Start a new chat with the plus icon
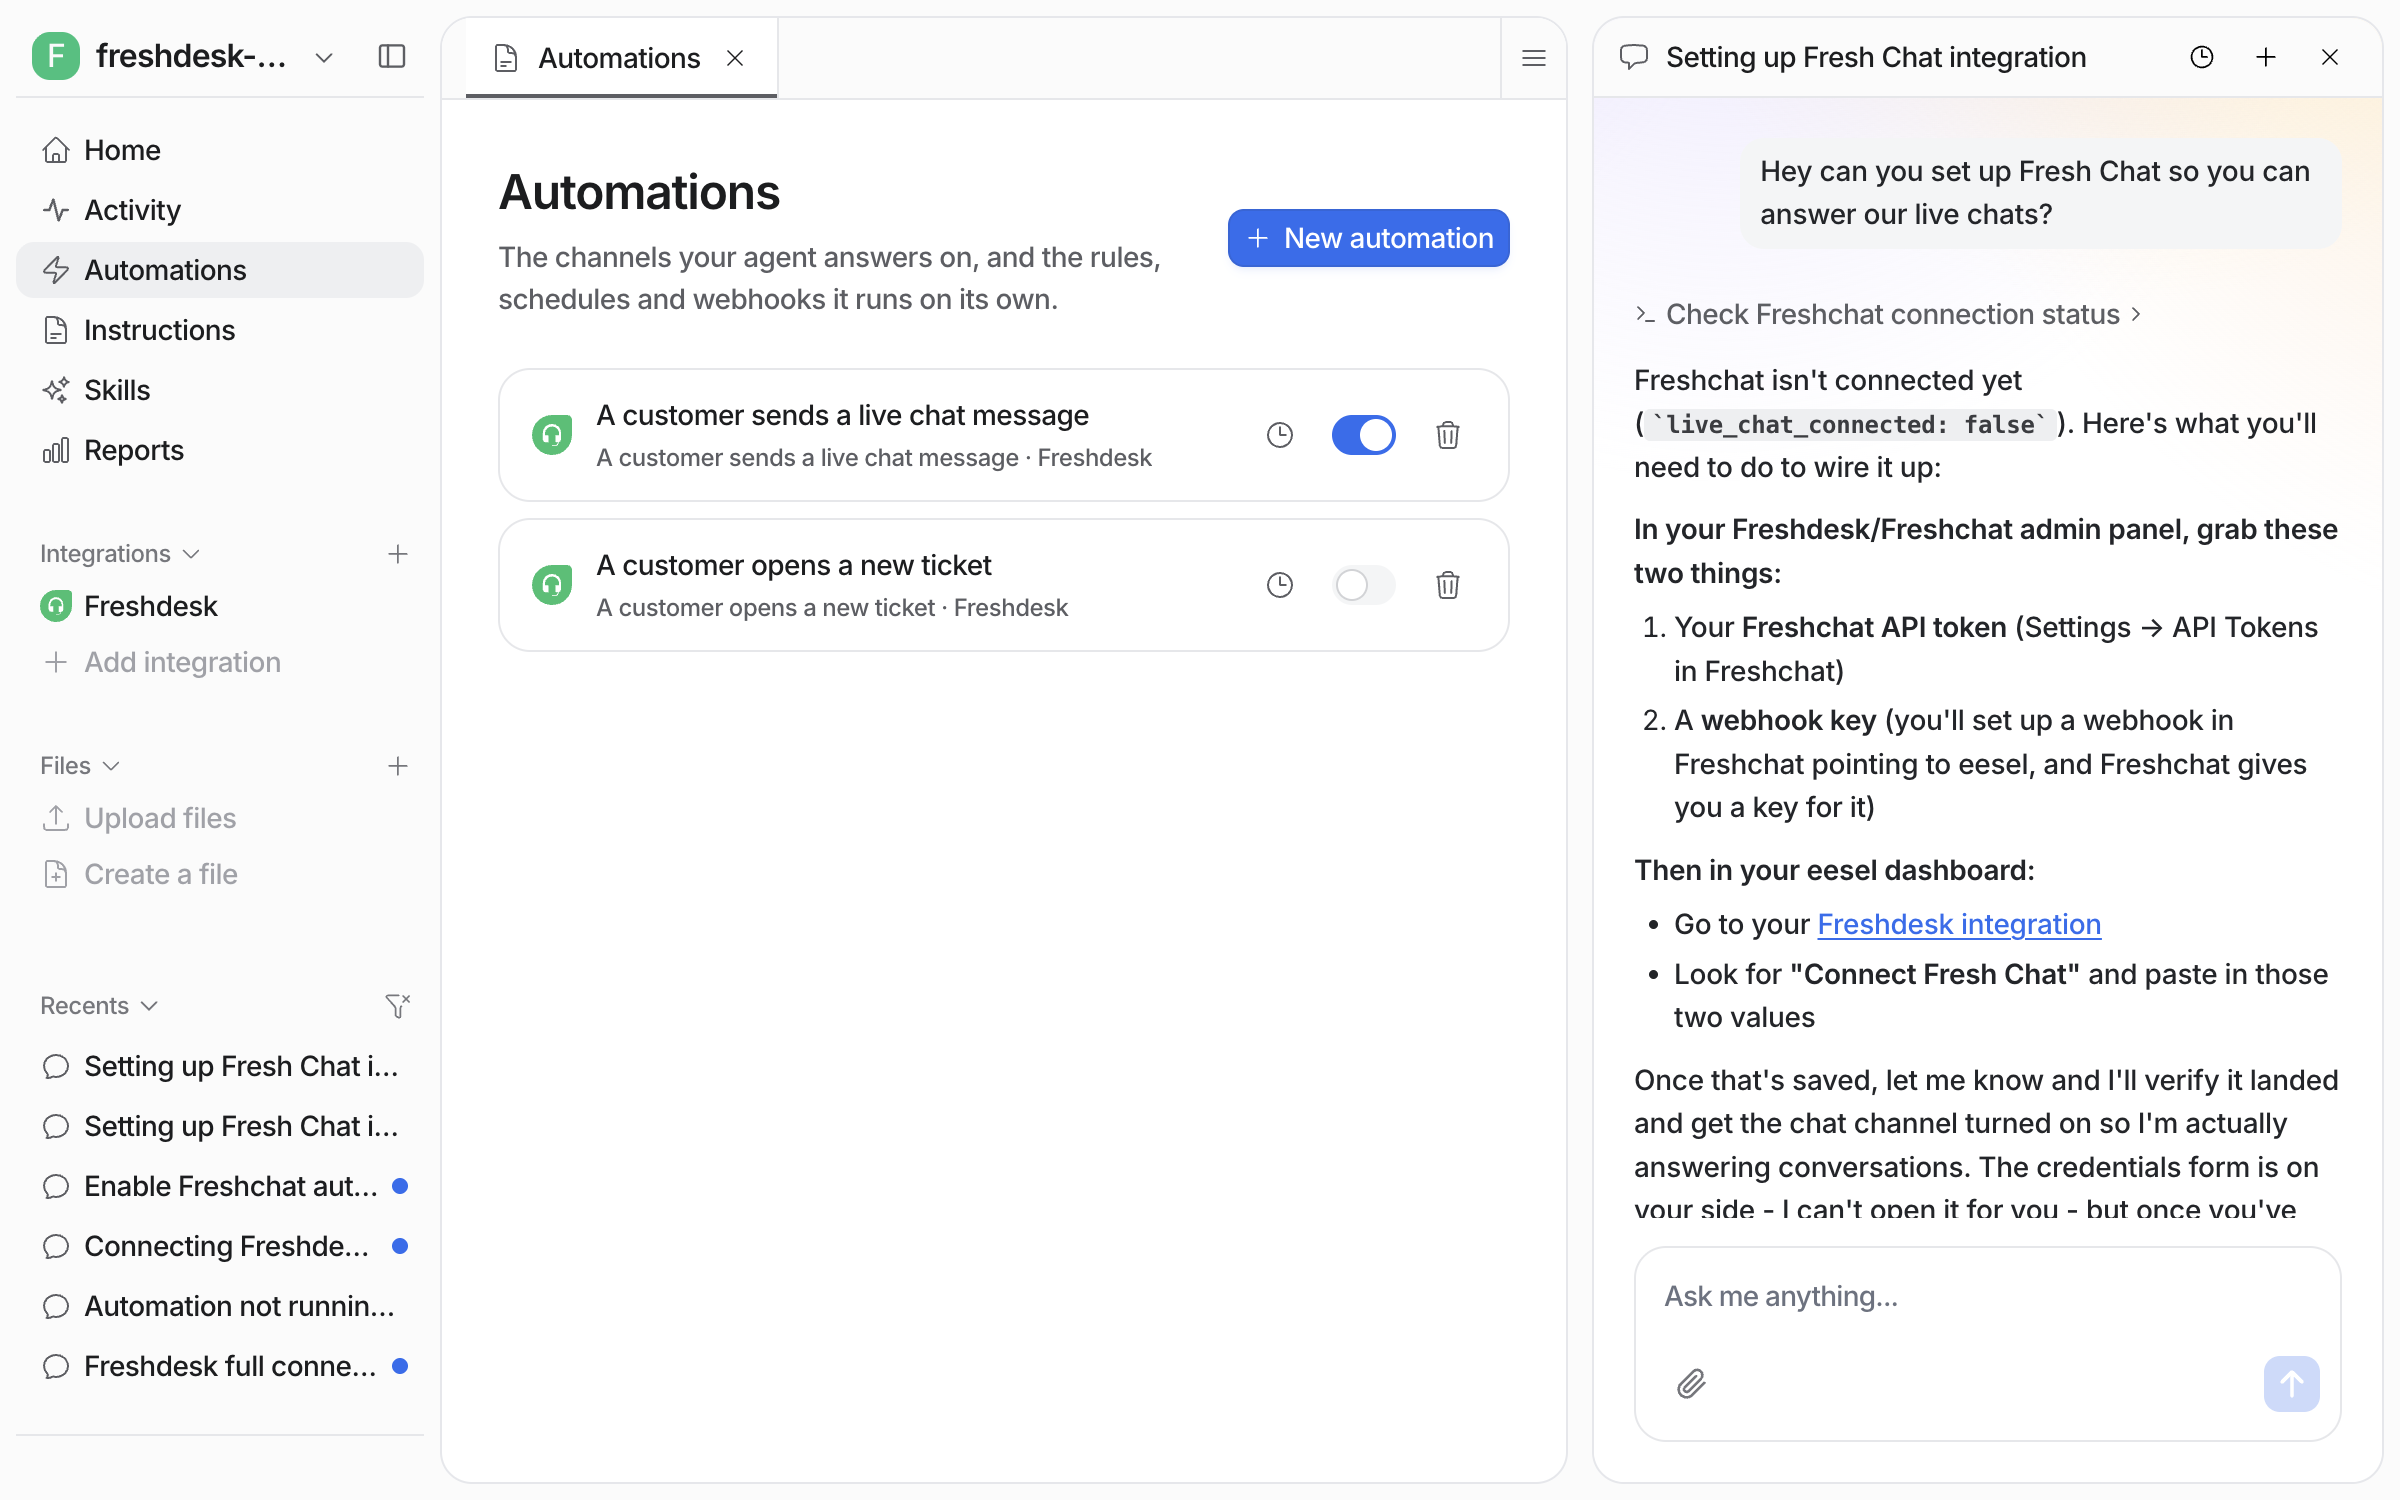The height and width of the screenshot is (1500, 2400). [x=2266, y=57]
